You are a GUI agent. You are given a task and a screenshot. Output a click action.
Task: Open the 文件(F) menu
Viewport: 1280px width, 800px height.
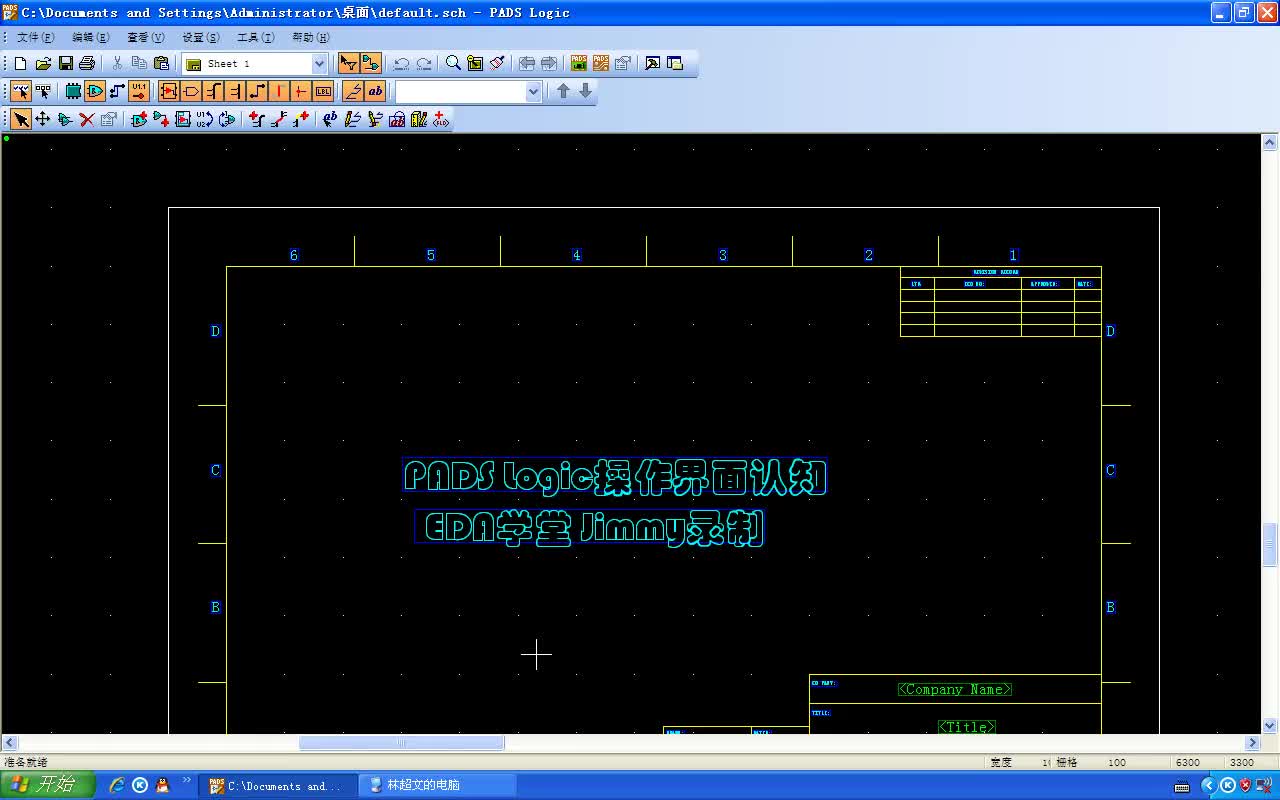click(35, 37)
